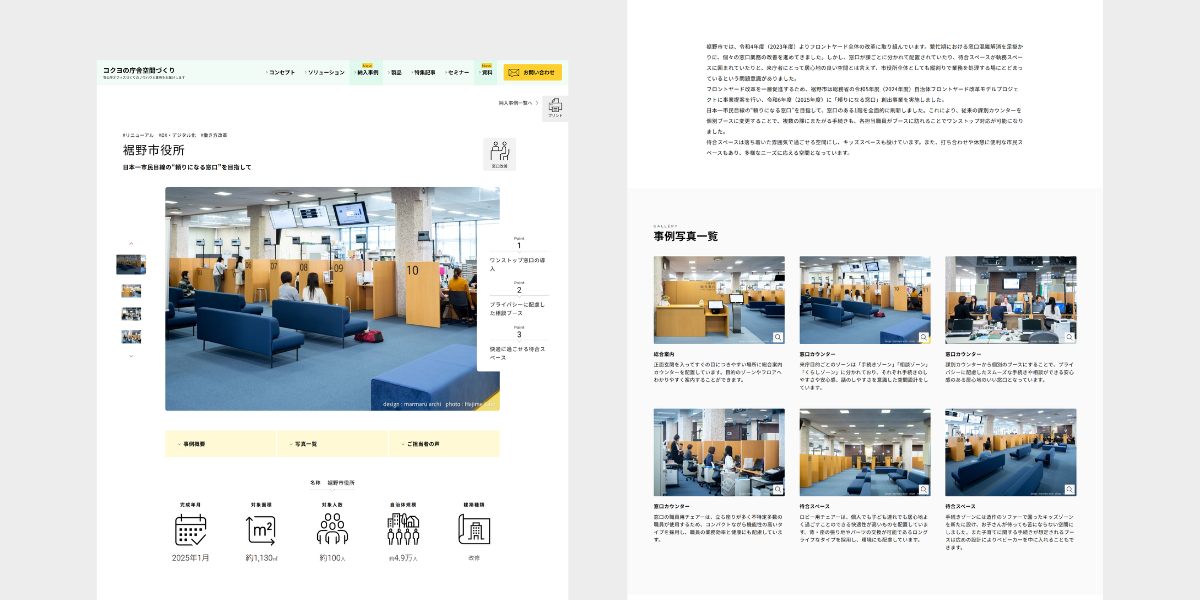Click the 建築種類 blueprint icon

point(474,530)
